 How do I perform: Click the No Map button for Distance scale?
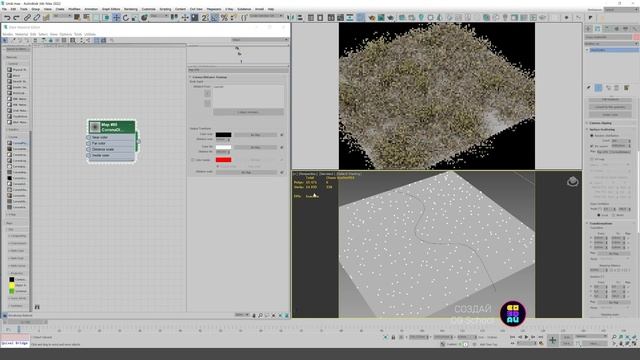[246, 172]
